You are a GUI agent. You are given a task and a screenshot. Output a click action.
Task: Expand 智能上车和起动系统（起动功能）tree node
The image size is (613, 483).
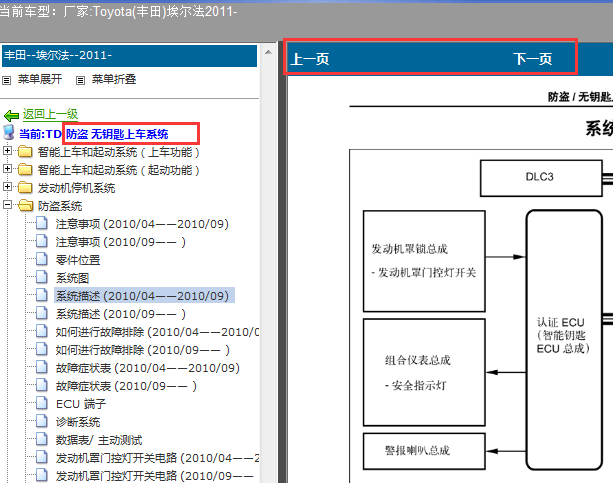click(x=7, y=169)
